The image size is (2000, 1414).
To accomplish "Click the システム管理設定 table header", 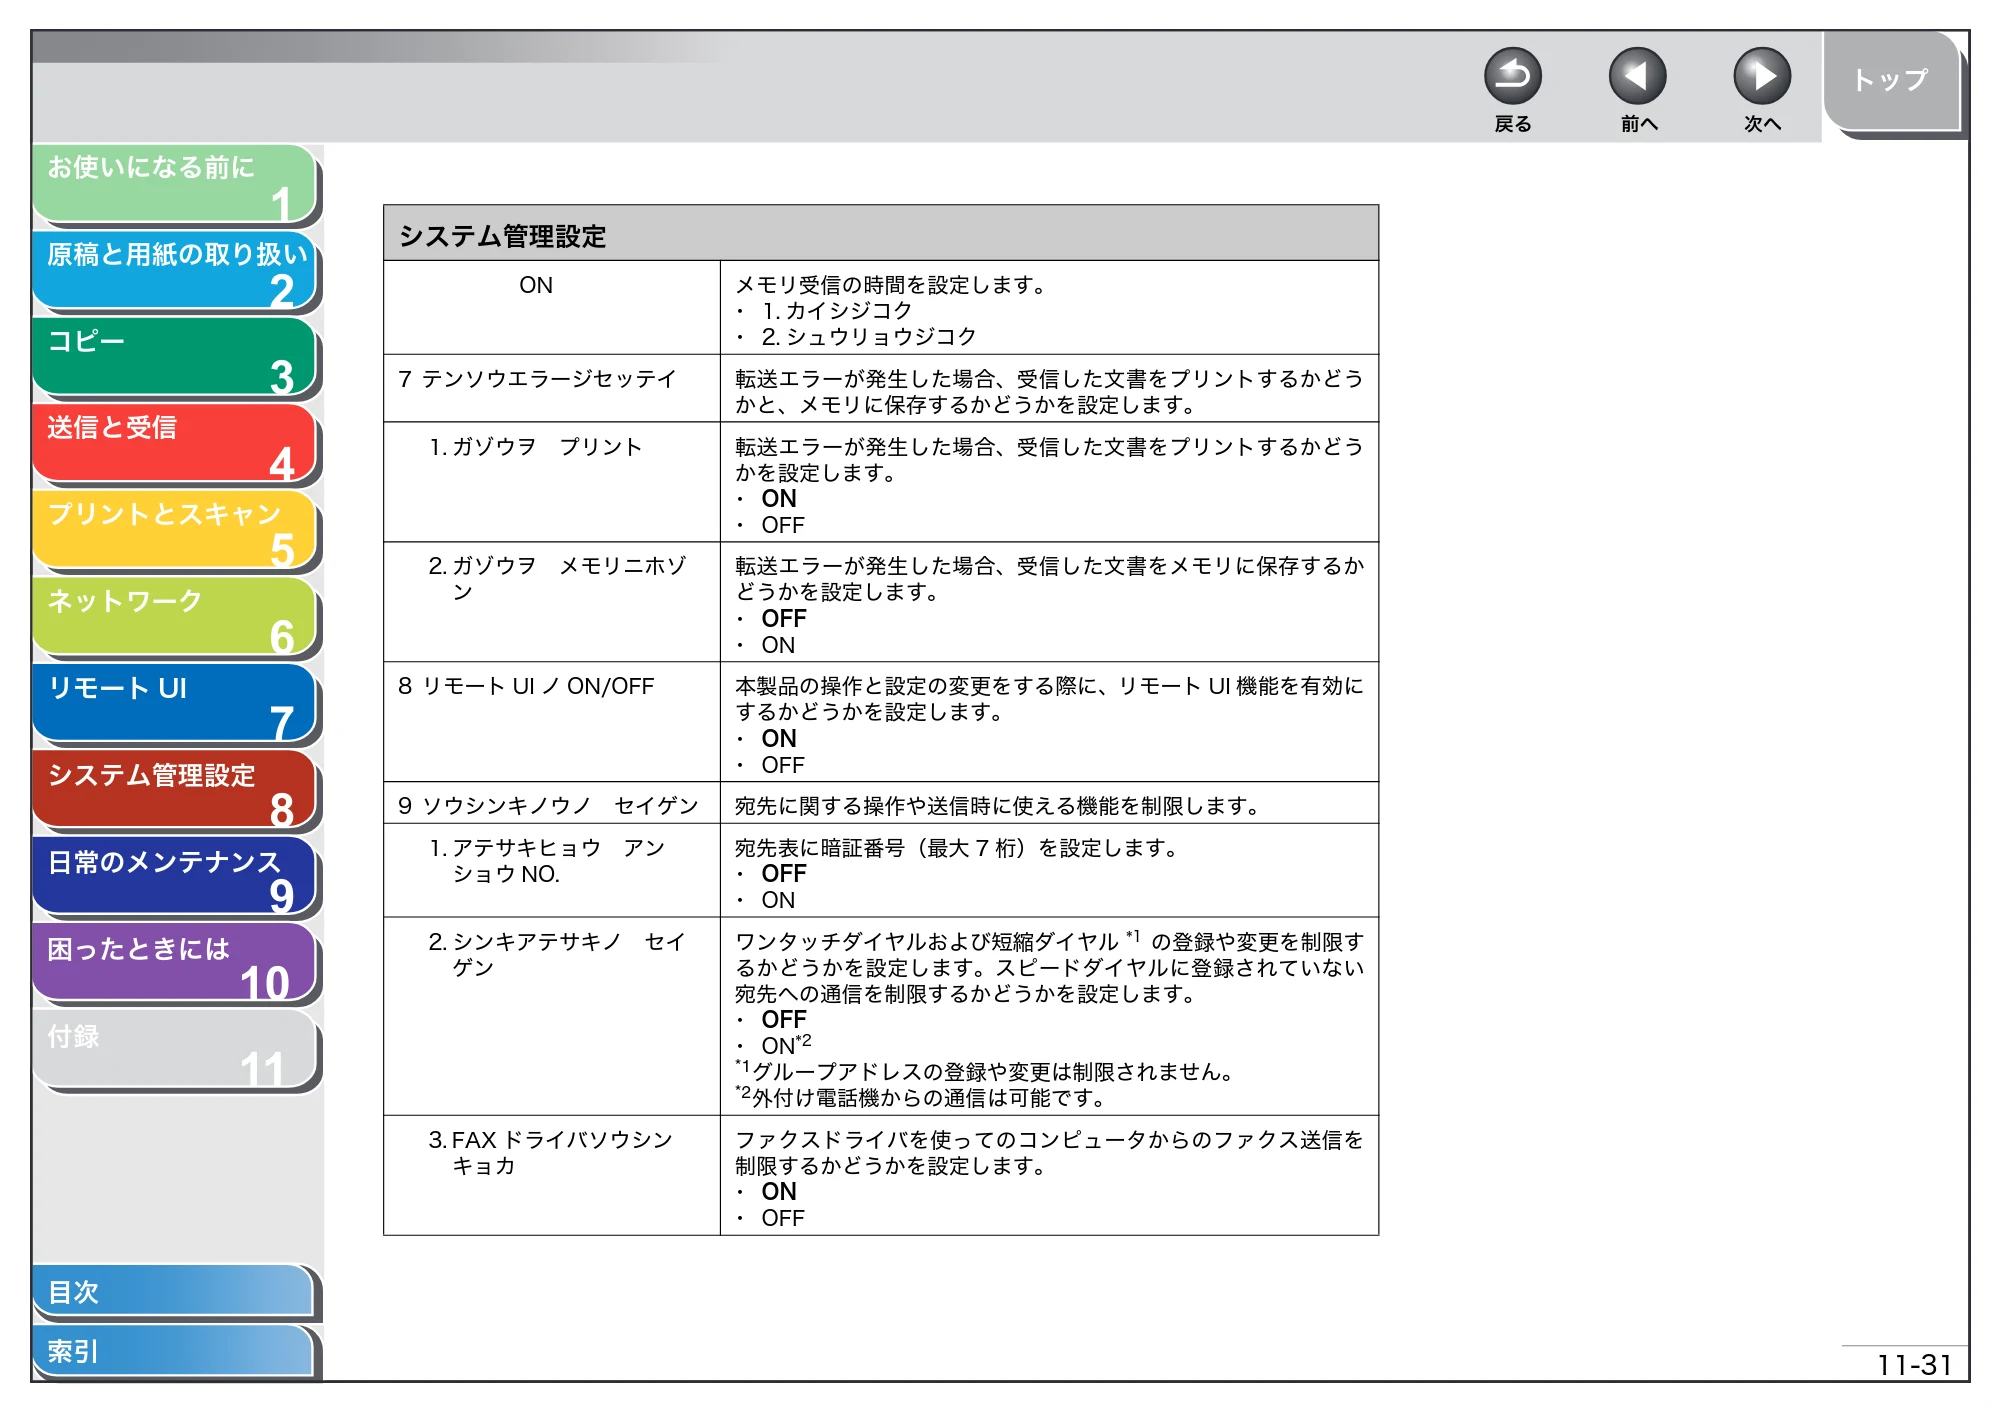I will 880,234.
